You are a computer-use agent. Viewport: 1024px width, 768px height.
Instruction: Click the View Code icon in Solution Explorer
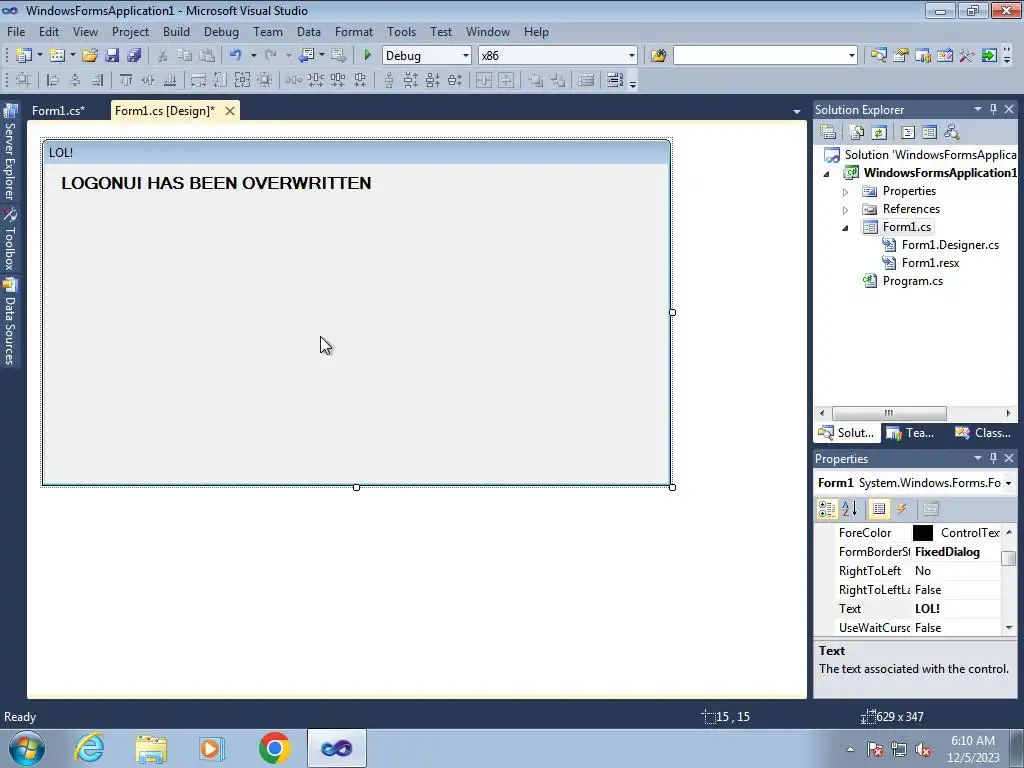pyautogui.click(x=908, y=133)
